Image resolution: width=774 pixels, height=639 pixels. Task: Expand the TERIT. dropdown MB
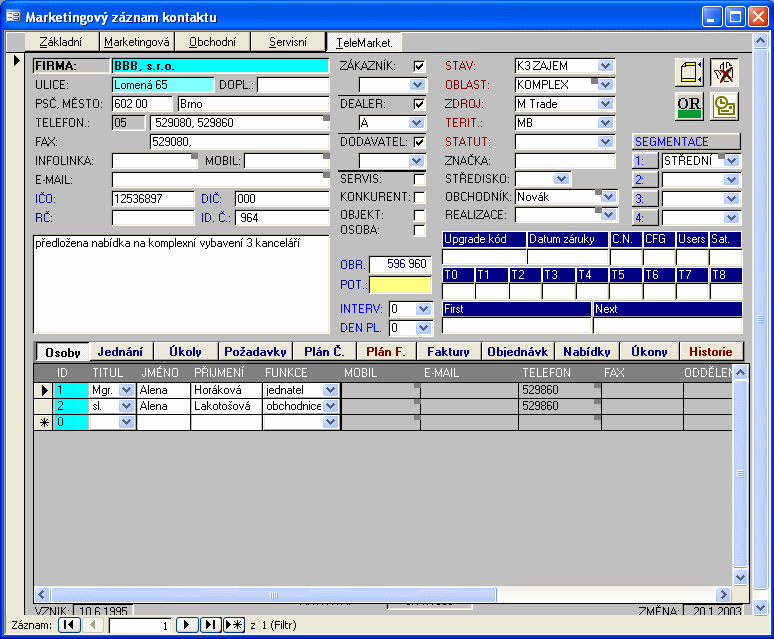coord(605,123)
